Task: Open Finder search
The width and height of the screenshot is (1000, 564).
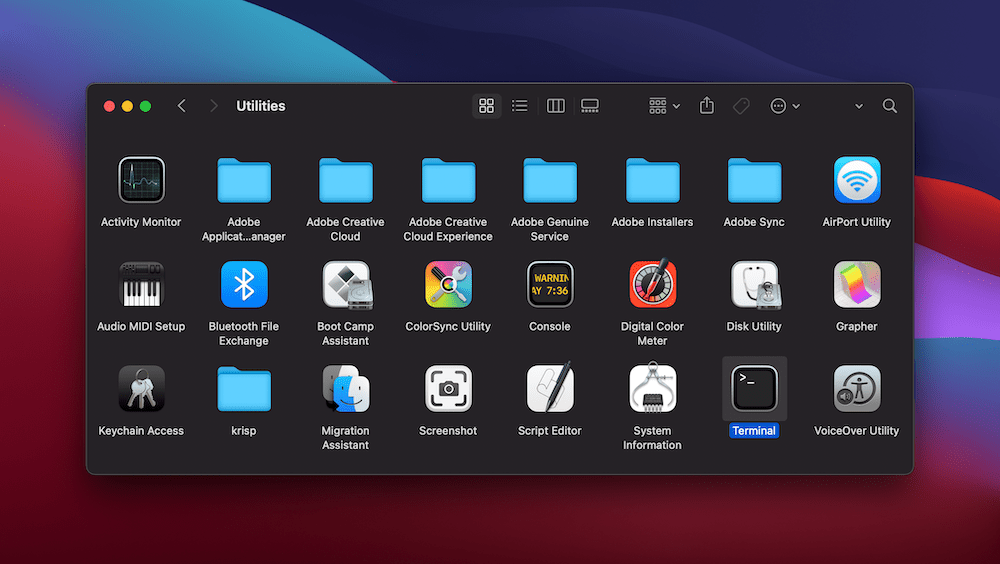Action: click(890, 106)
